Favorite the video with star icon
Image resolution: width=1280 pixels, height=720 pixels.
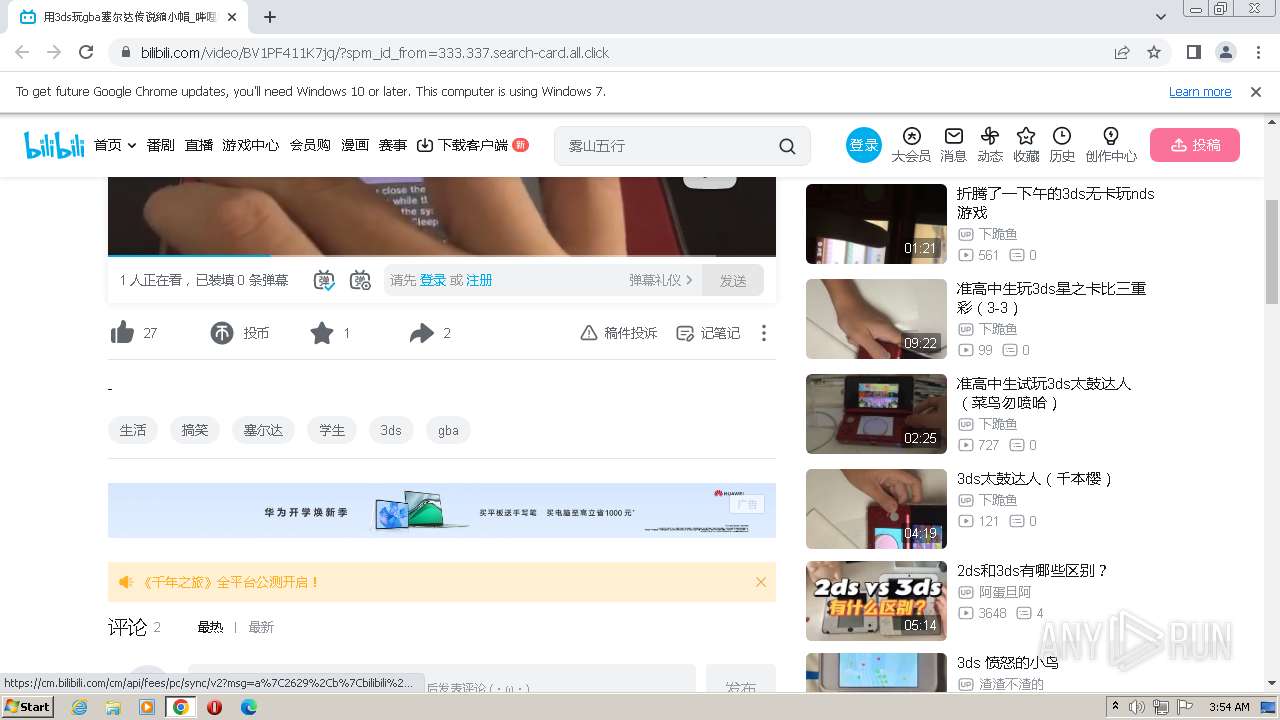click(322, 333)
